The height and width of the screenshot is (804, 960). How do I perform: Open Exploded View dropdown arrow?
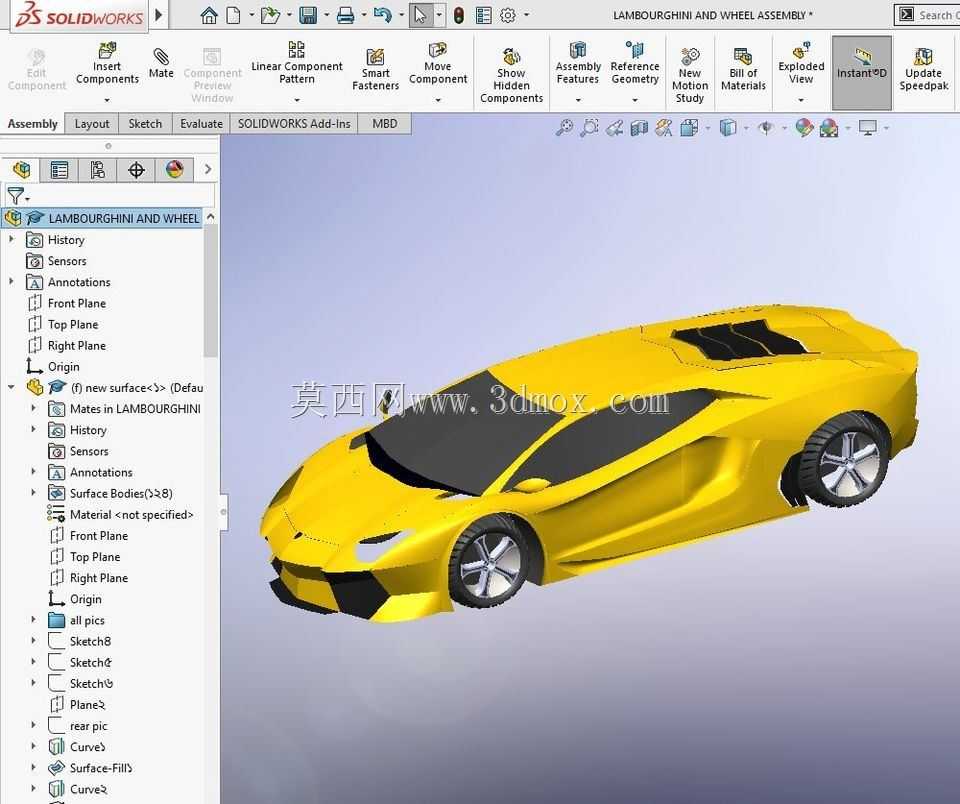coord(801,100)
